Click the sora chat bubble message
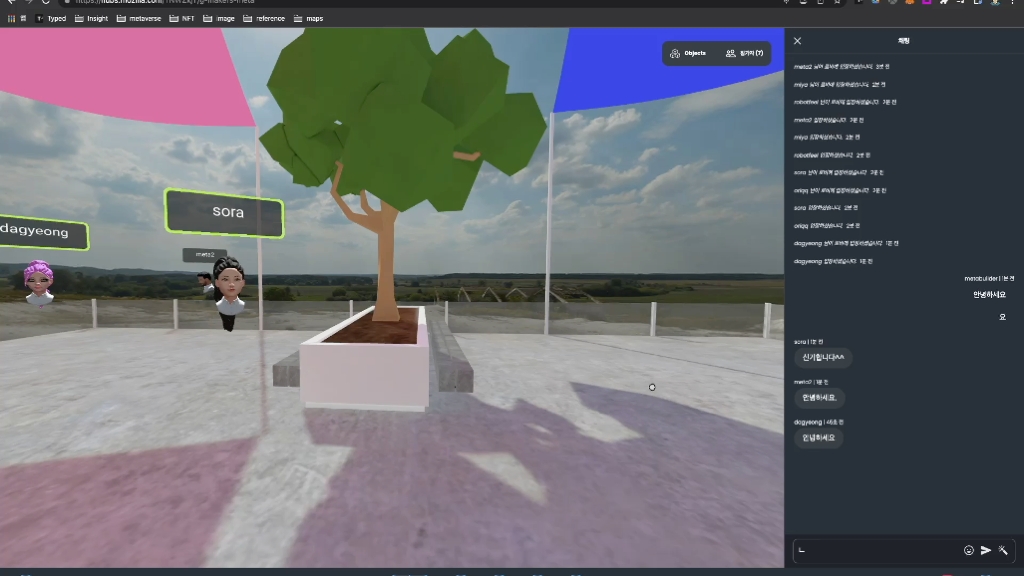 [x=824, y=358]
